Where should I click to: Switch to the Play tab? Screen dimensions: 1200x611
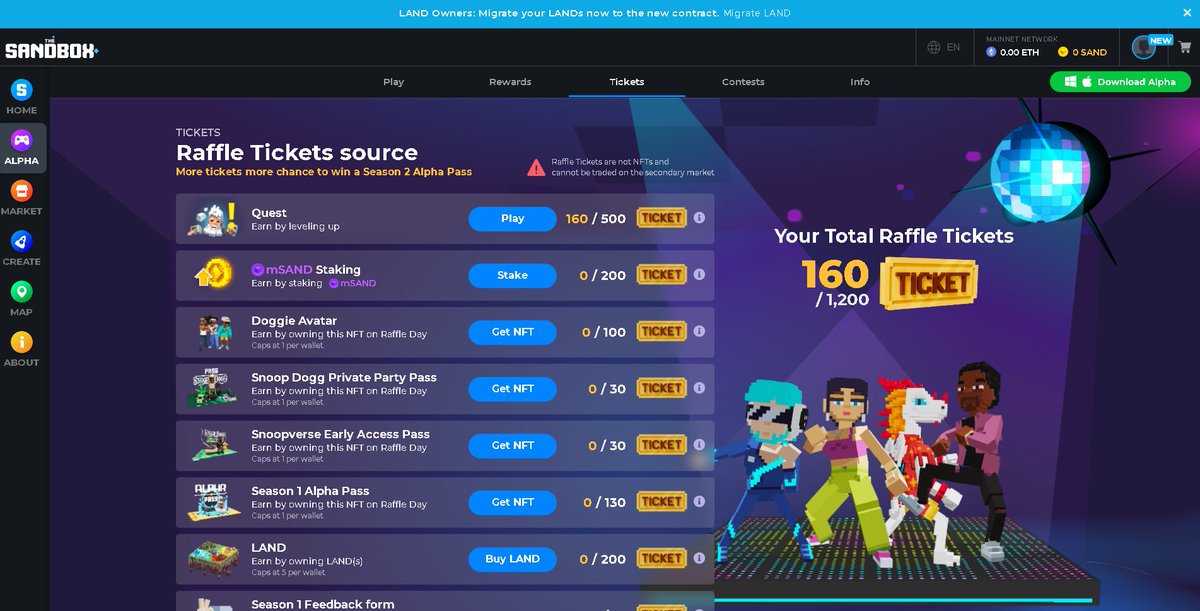(394, 82)
